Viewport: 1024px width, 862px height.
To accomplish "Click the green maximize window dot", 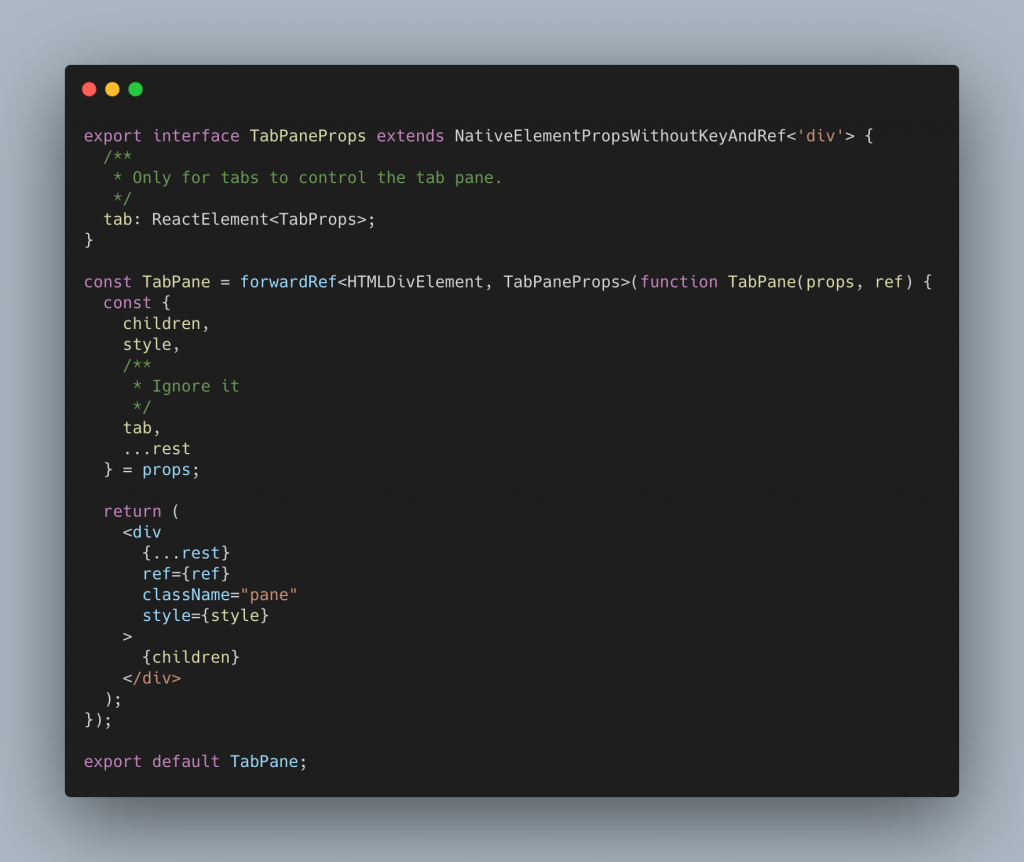I will (135, 89).
